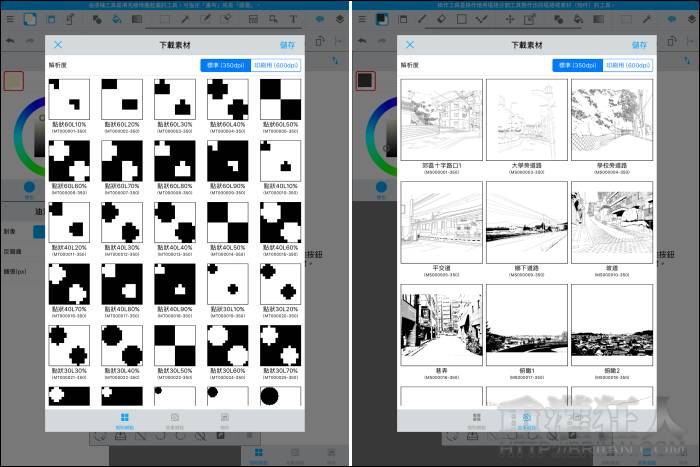Open Layers panel icon in background-materials screen
The height and width of the screenshot is (467, 700).
(692, 19)
